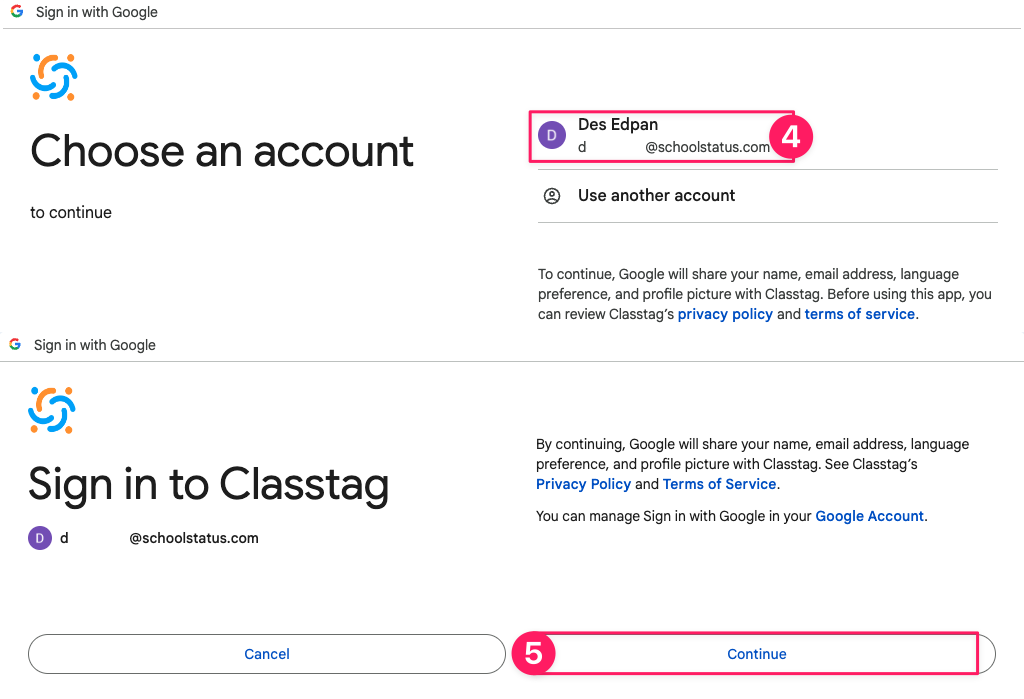1024x699 pixels.
Task: Click the person icon next to "Use another account"
Action: click(552, 196)
